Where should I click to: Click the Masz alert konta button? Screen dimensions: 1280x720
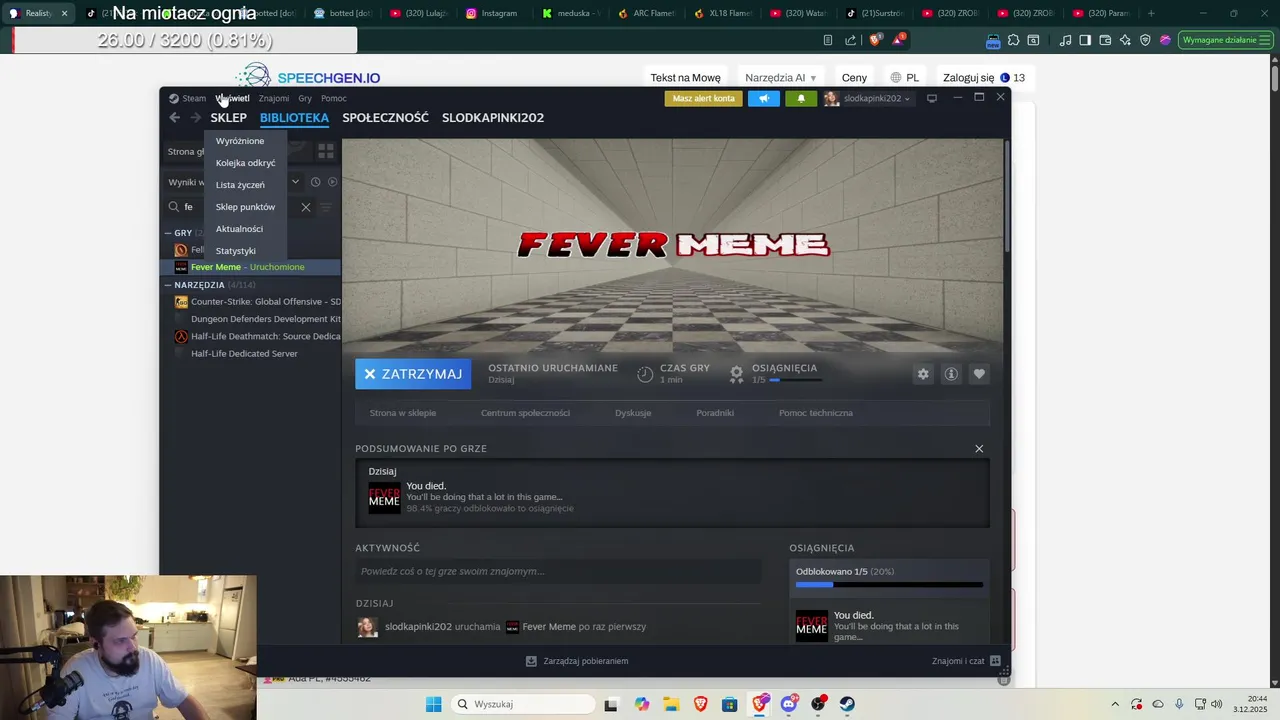(x=704, y=98)
